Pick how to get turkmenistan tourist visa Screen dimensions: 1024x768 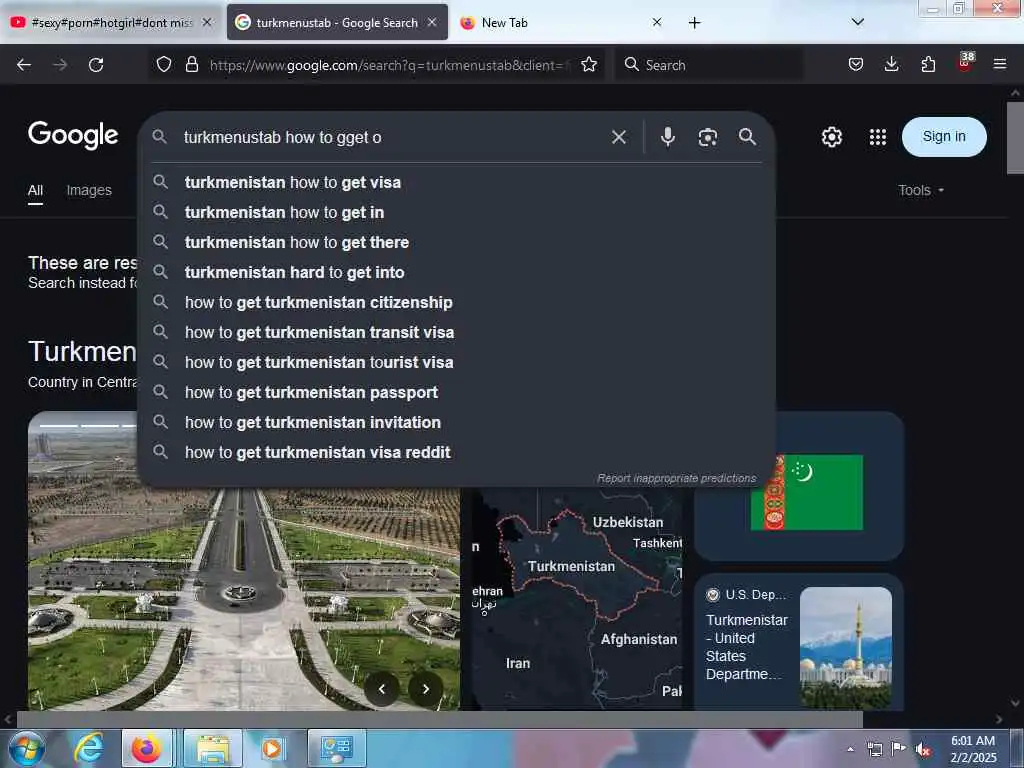(456, 362)
